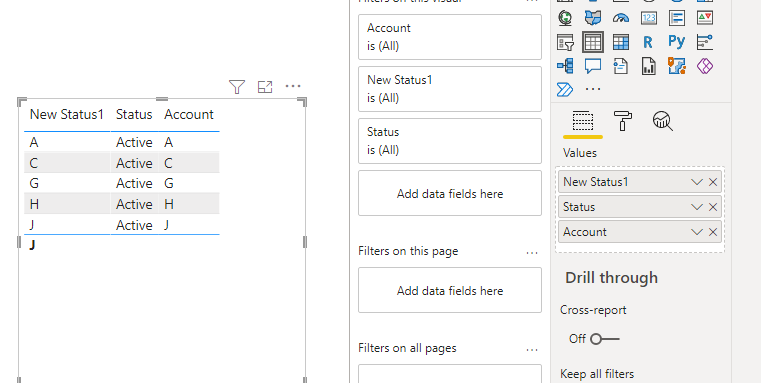Image resolution: width=761 pixels, height=383 pixels.
Task: Expand the Account filter card
Action: (450, 37)
